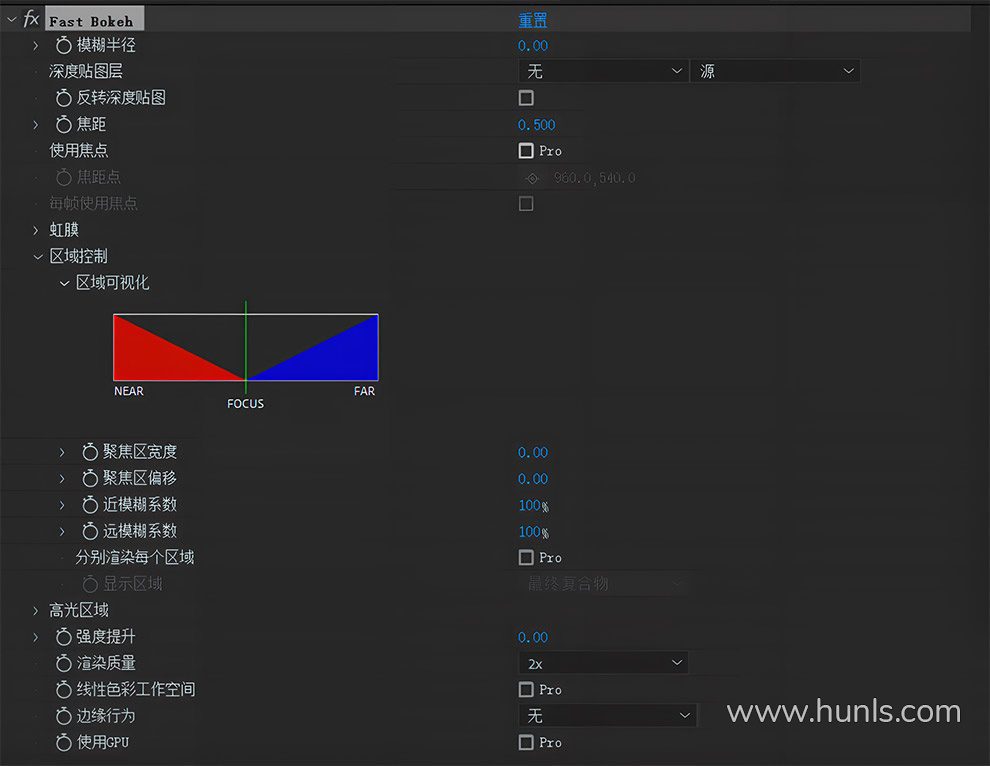990x766 pixels.
Task: Select the Fast Bokeh effect name
Action: point(94,19)
